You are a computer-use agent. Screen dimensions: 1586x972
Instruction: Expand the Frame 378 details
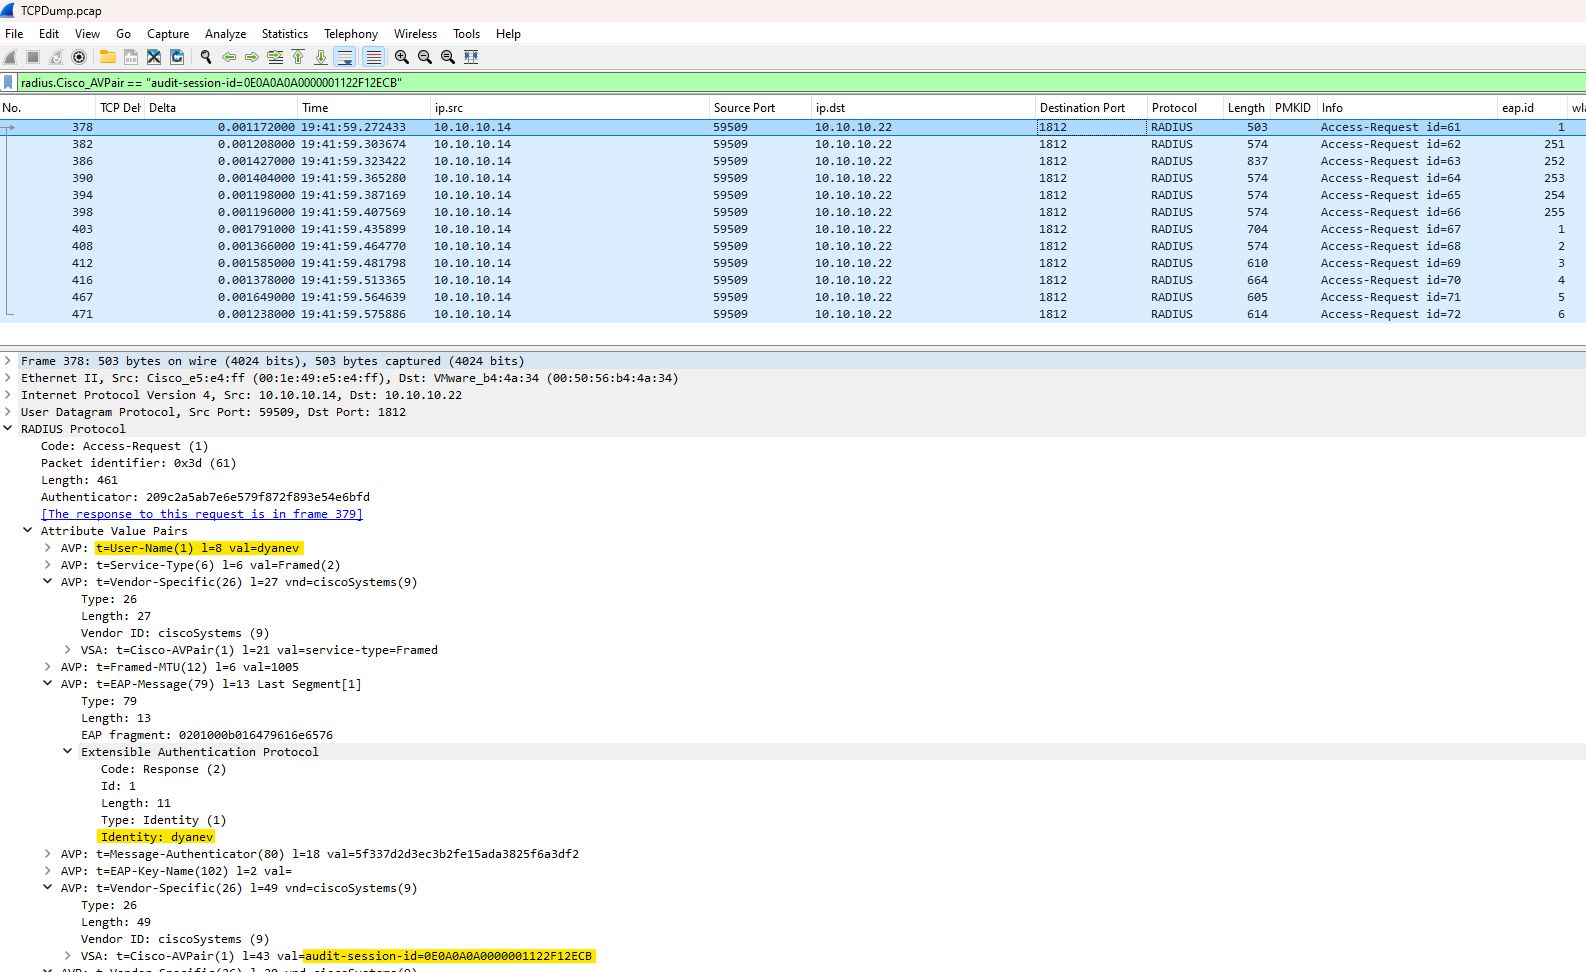[x=8, y=361]
